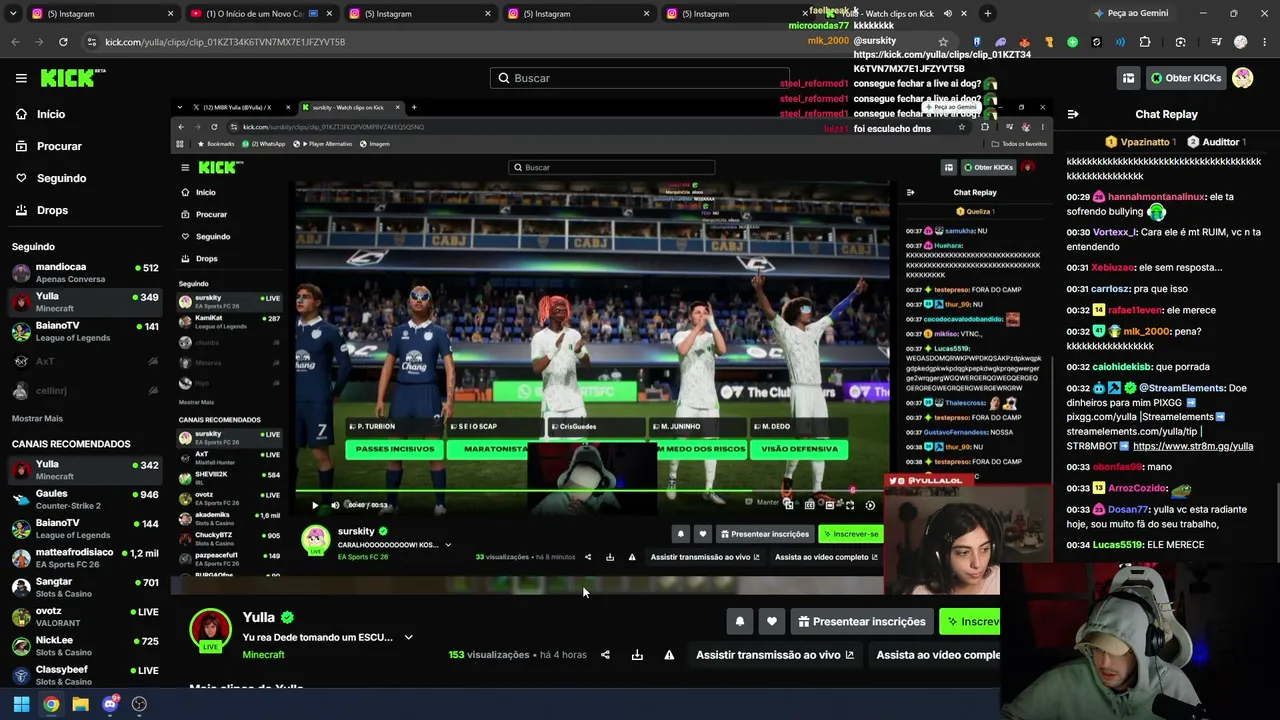
Task: Report the Yulla clip via the warning icon
Action: (669, 655)
